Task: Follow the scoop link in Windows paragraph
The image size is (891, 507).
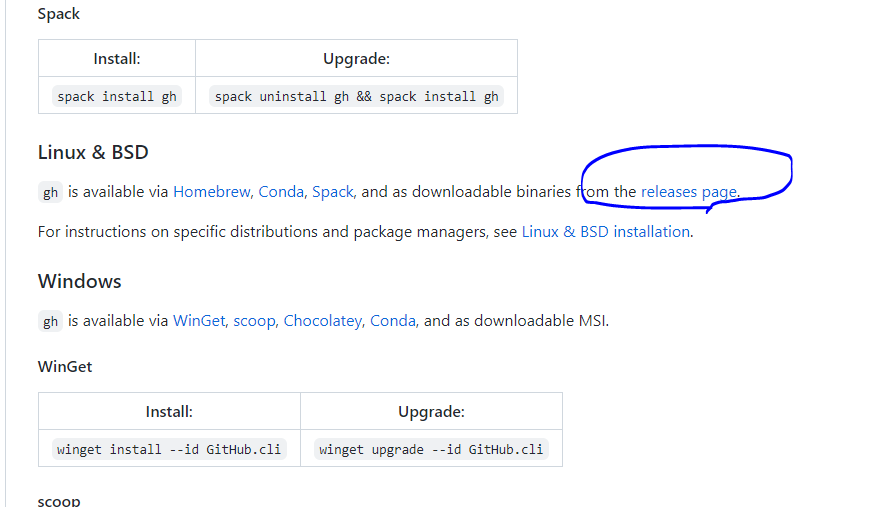Action: click(x=254, y=321)
